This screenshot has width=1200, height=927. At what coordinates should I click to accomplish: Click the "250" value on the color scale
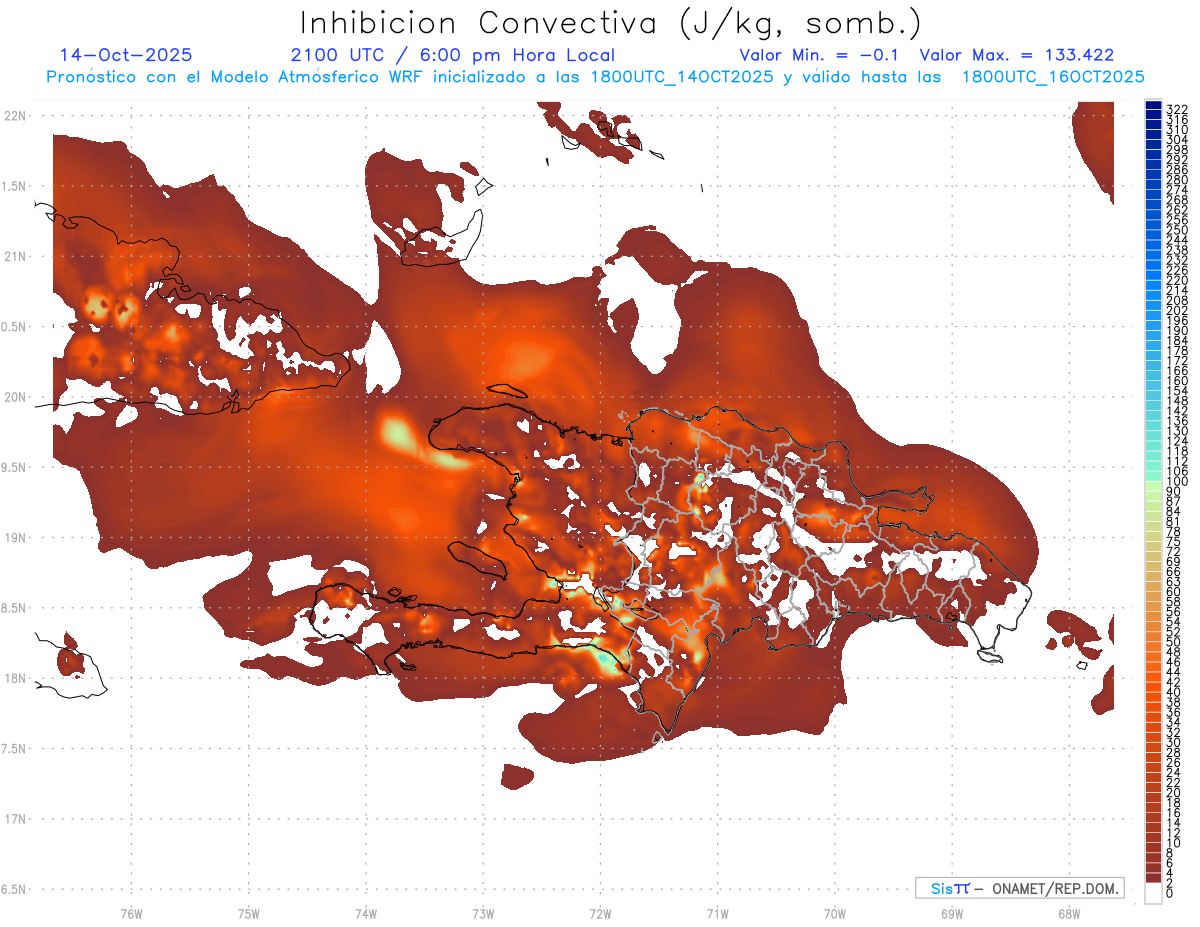pos(1177,230)
